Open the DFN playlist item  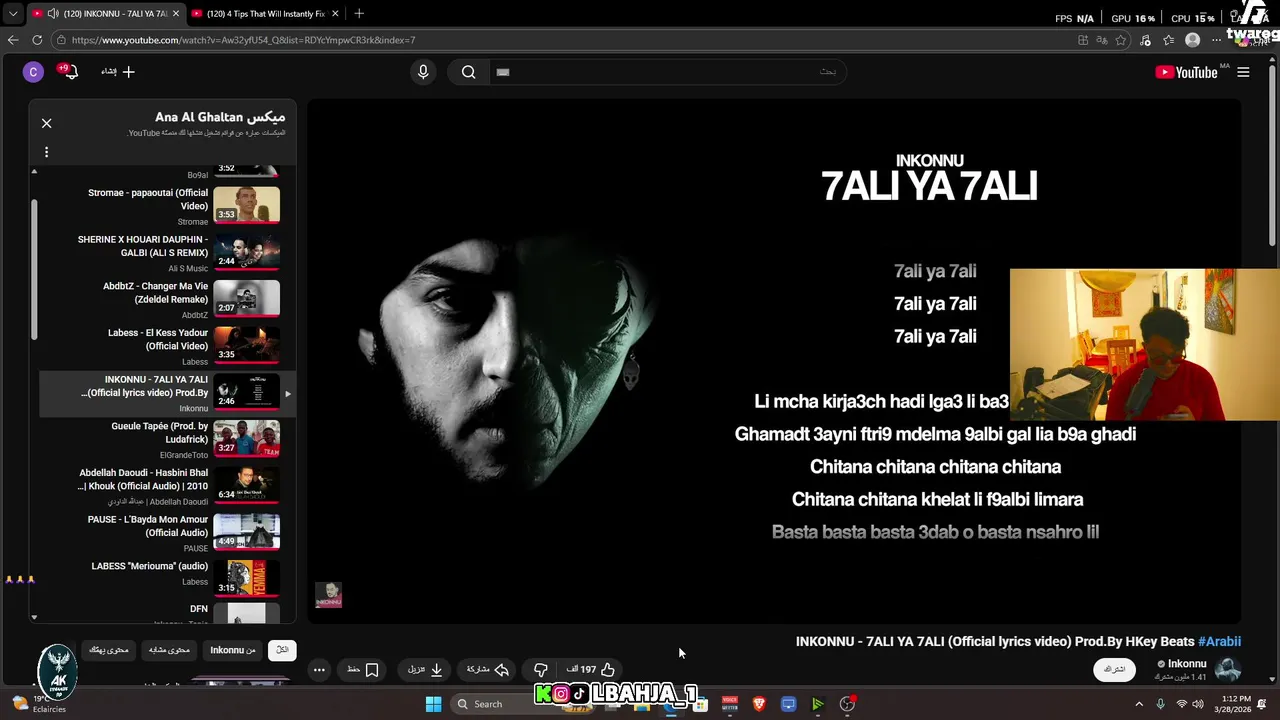click(168, 614)
